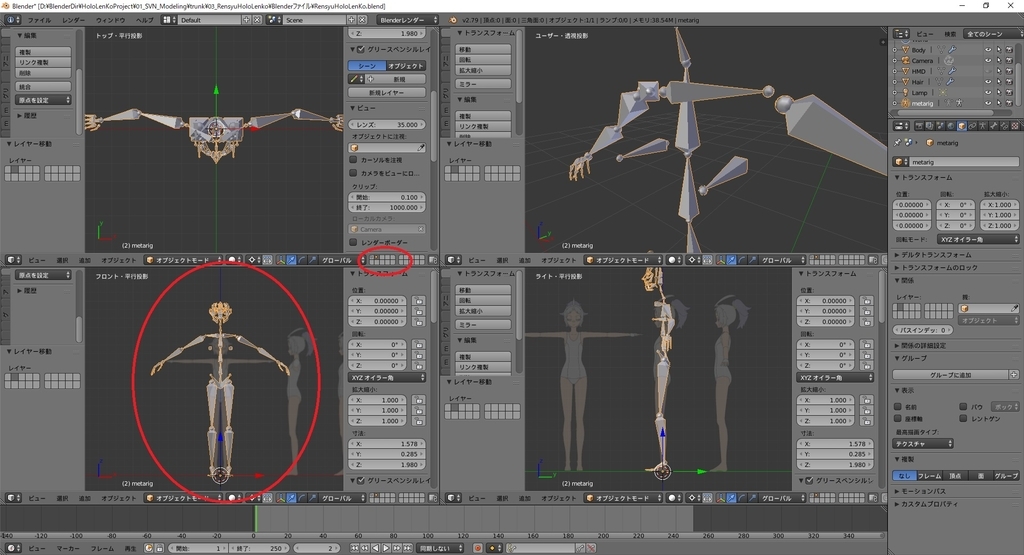
Task: Click the 新規レイヤー button
Action: tap(387, 93)
